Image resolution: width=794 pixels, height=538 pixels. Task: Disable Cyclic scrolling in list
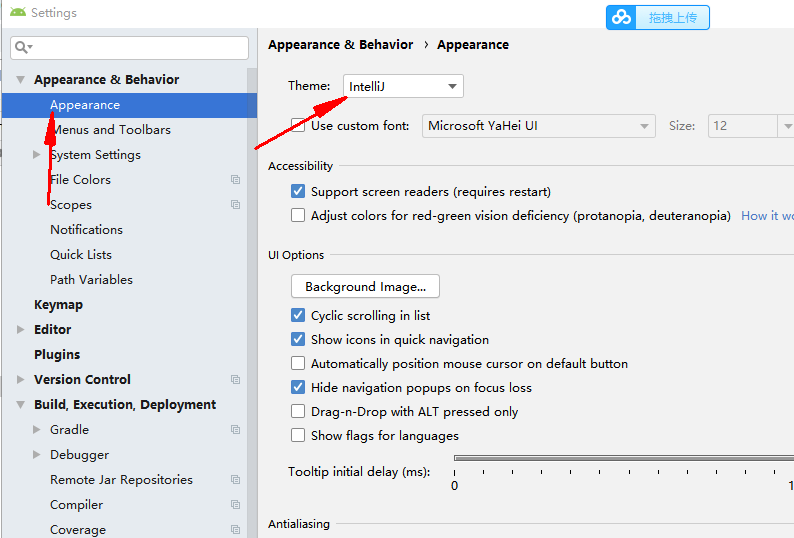[x=298, y=315]
